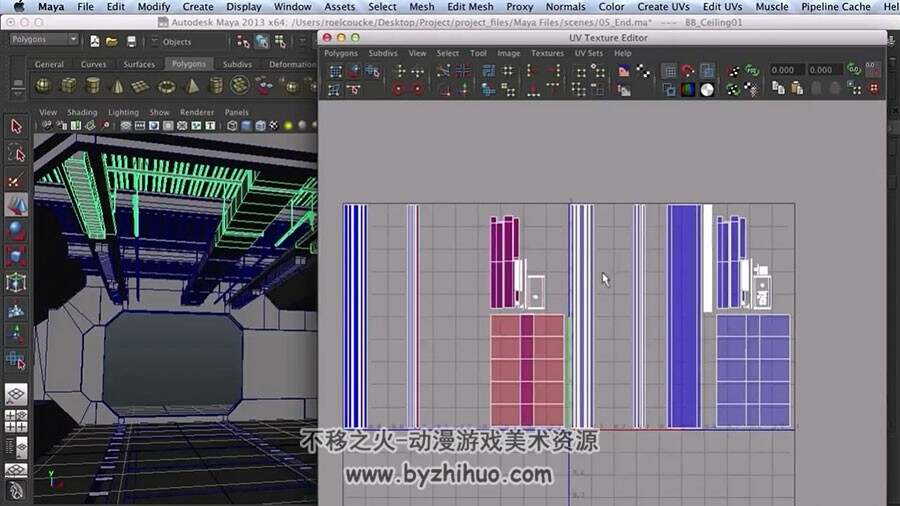This screenshot has width=900, height=506.
Task: Open the Polygons menu set dropdown
Action: click(44, 40)
